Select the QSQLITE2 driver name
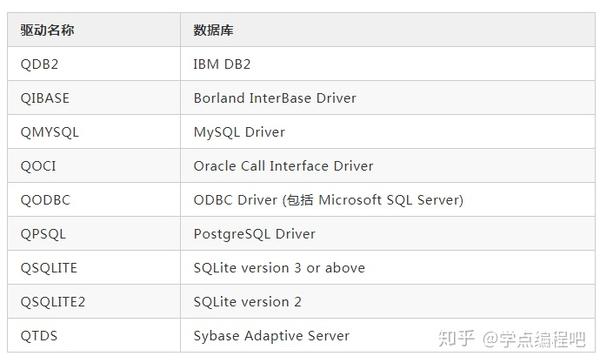 coord(53,302)
